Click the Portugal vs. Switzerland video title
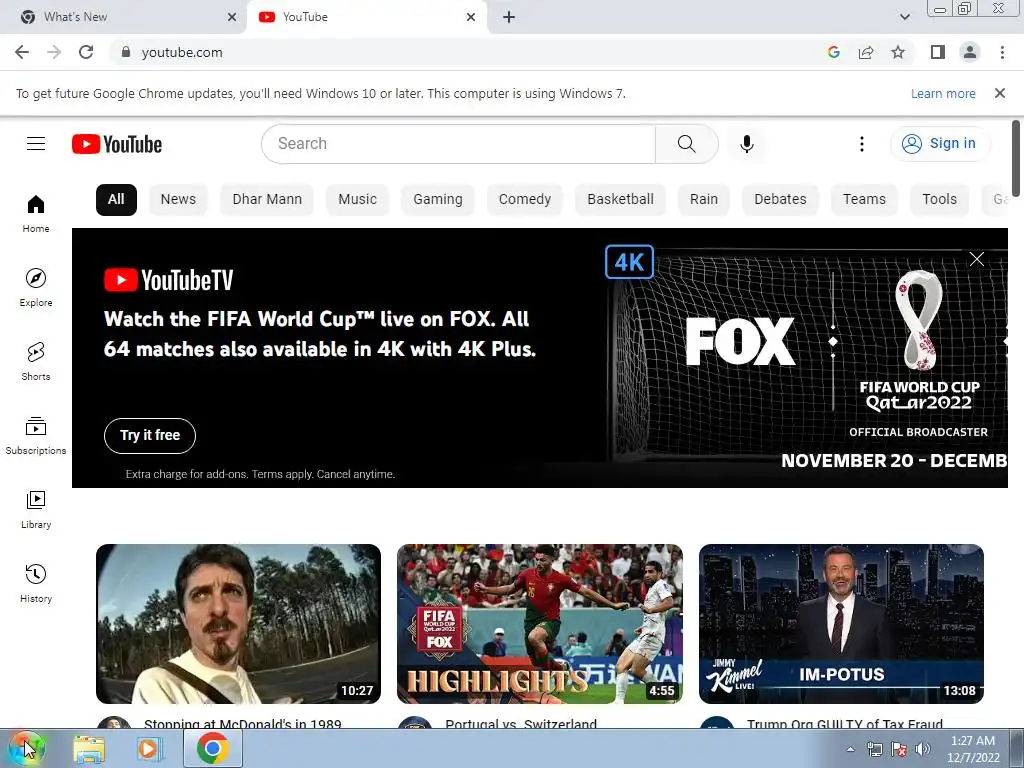 point(521,723)
